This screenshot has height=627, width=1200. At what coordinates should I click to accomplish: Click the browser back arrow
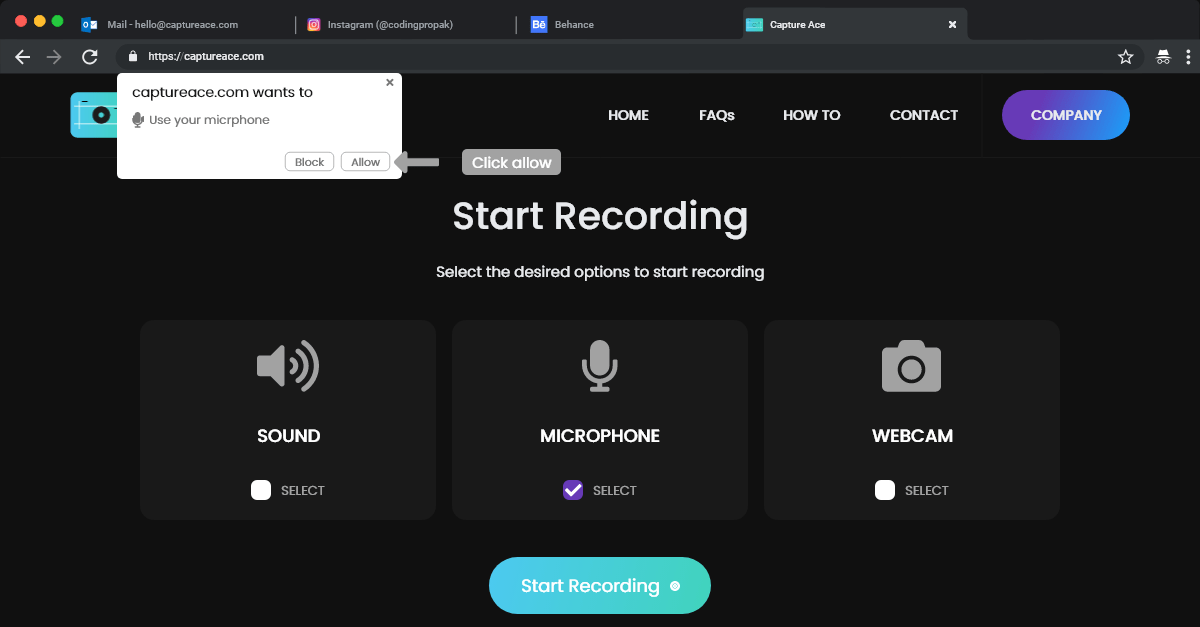[23, 57]
